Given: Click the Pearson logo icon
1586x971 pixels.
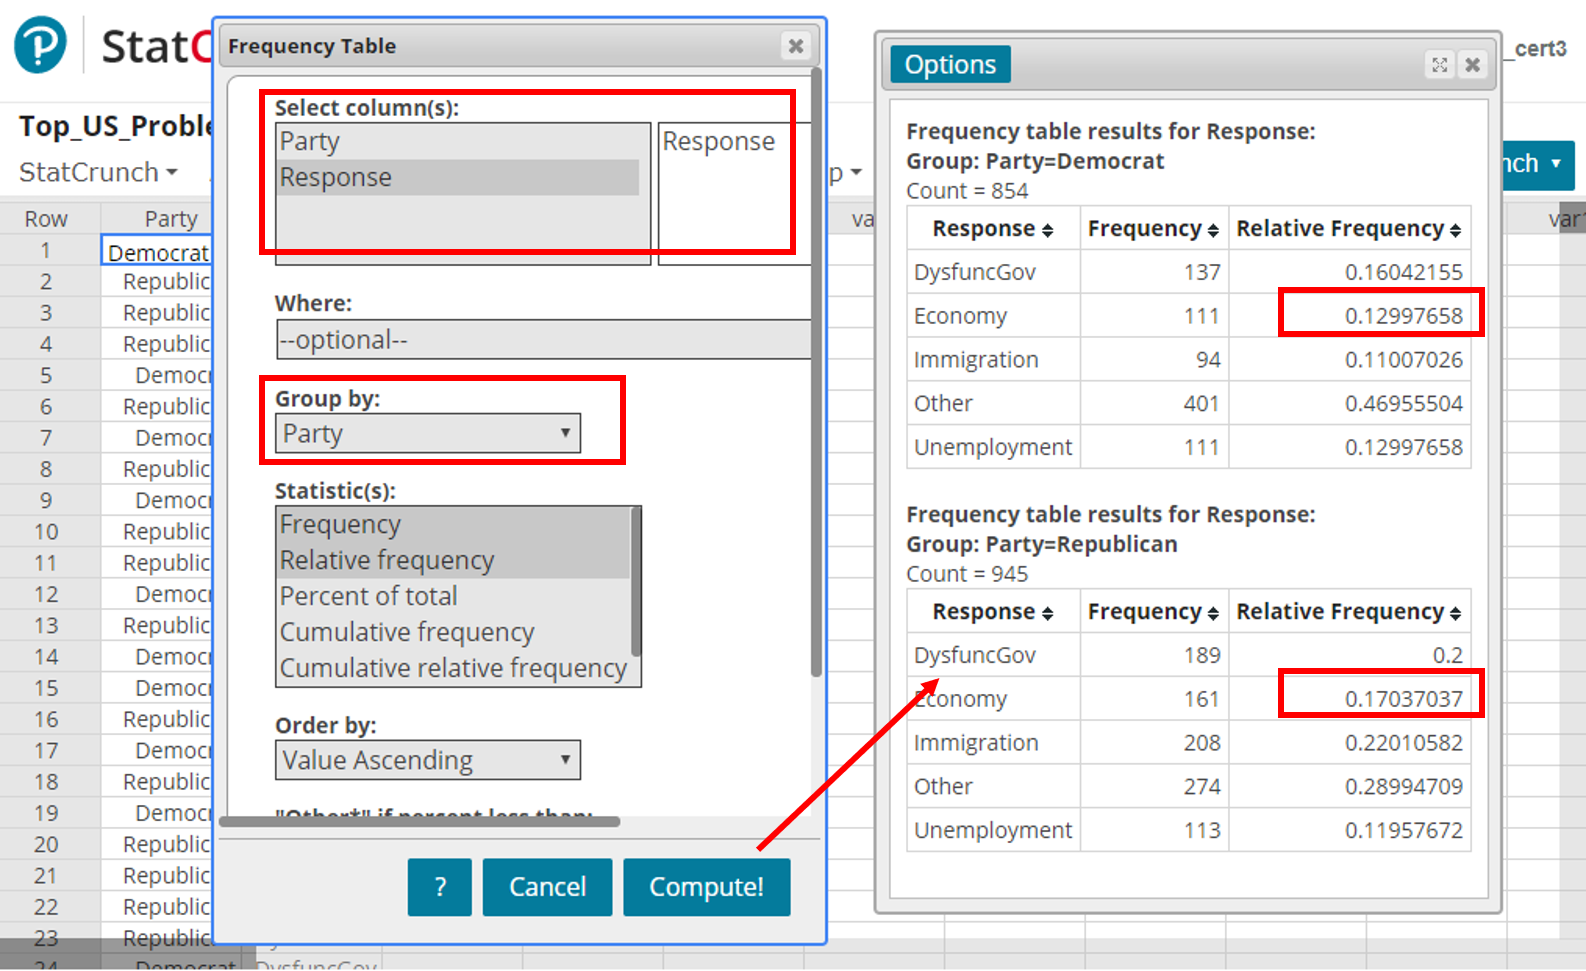Looking at the screenshot, I should point(40,45).
